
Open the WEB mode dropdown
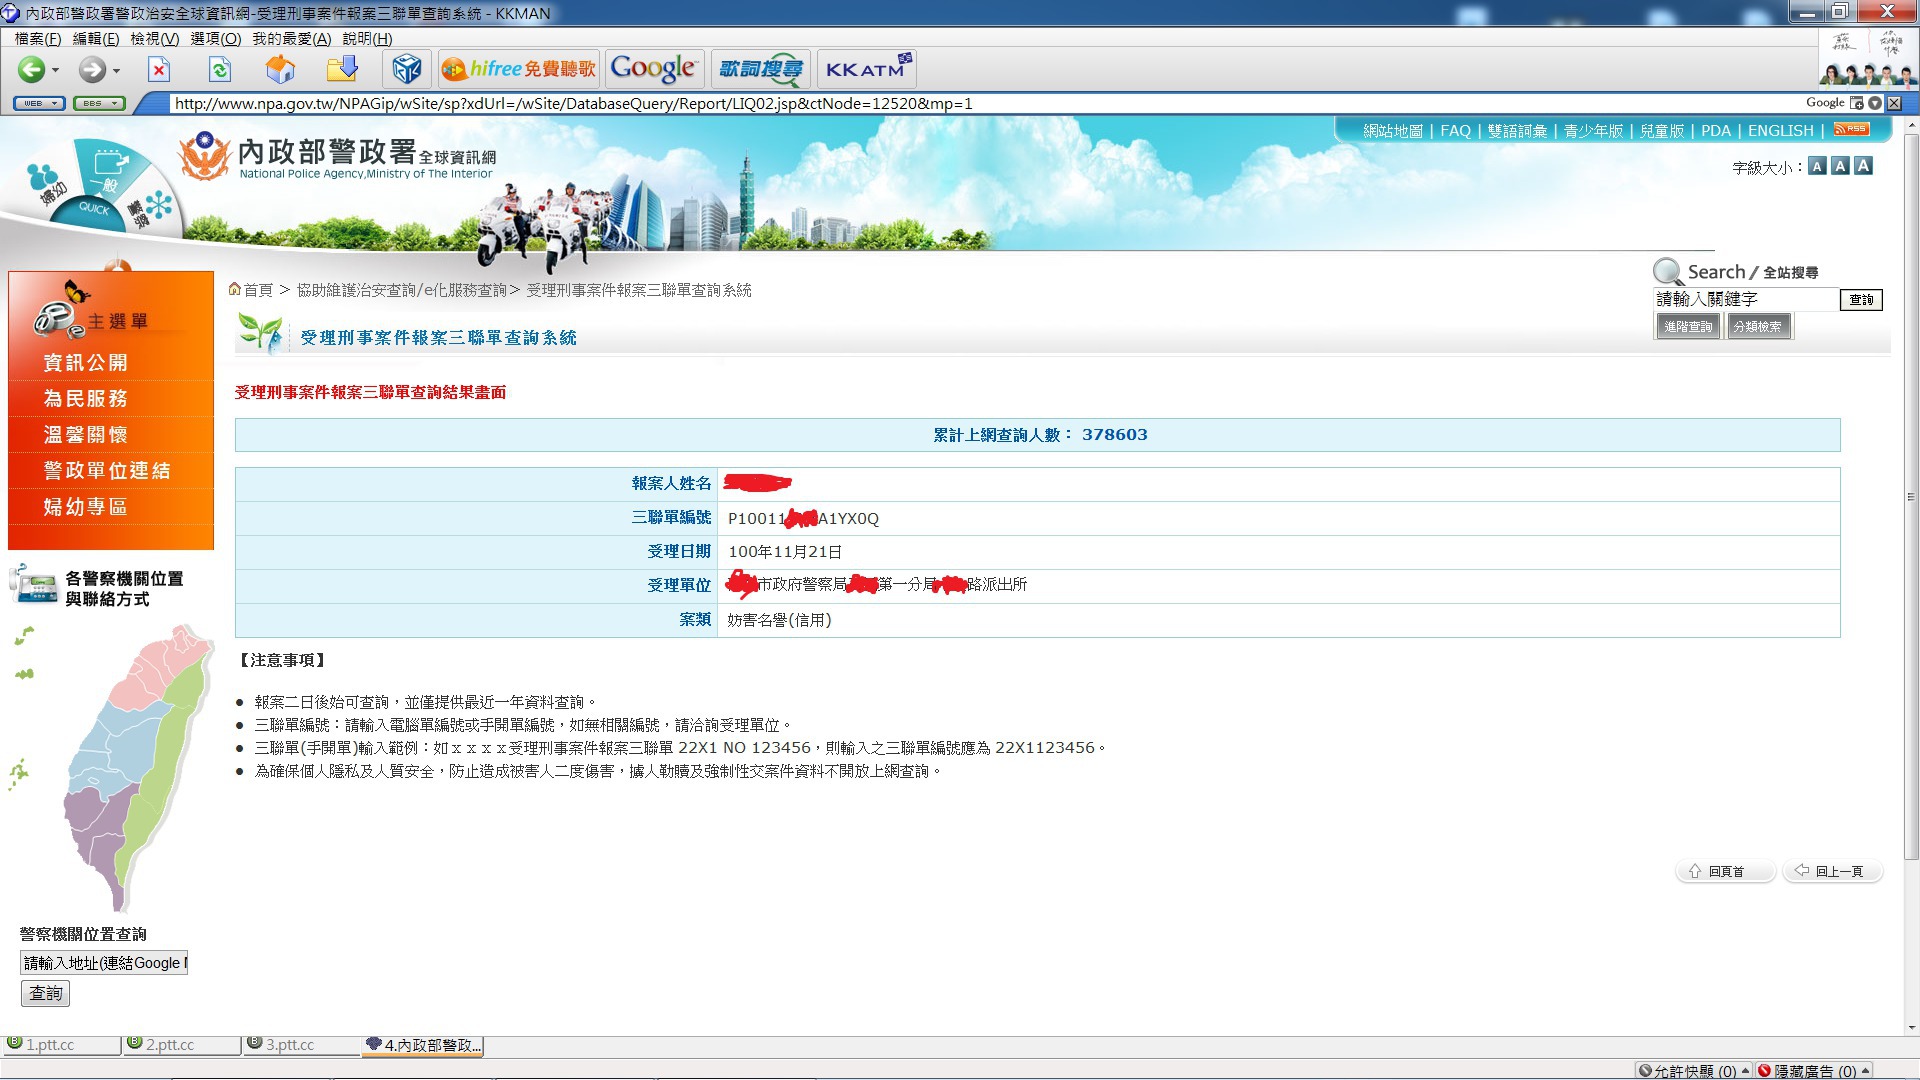pos(39,103)
